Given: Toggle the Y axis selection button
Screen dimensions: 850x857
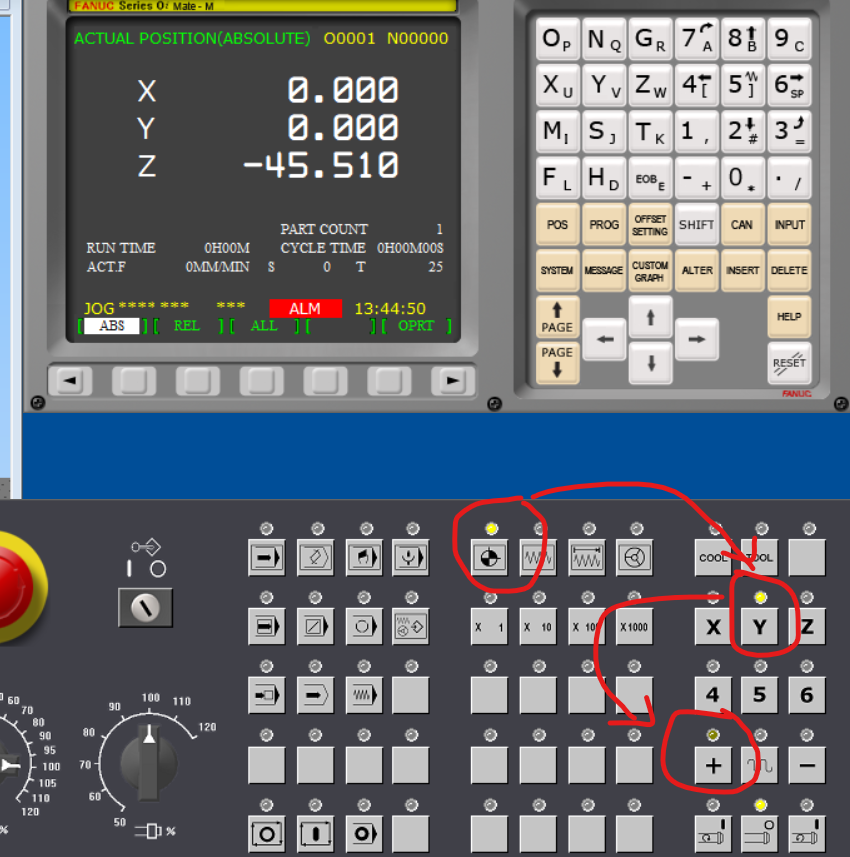Looking at the screenshot, I should coord(760,627).
